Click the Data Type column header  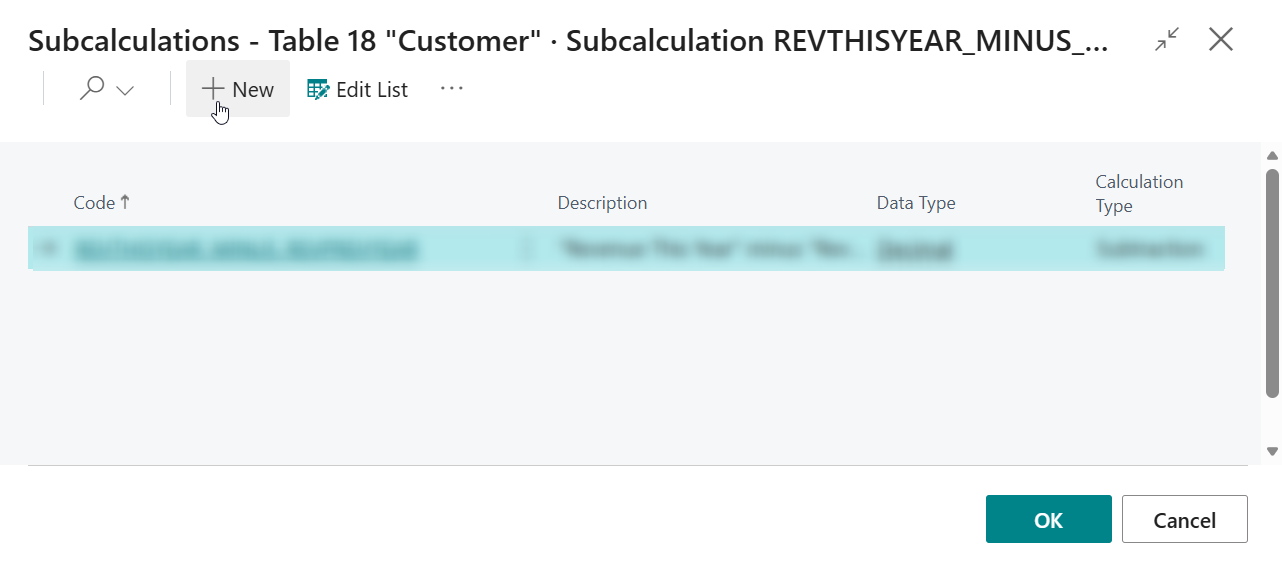915,203
